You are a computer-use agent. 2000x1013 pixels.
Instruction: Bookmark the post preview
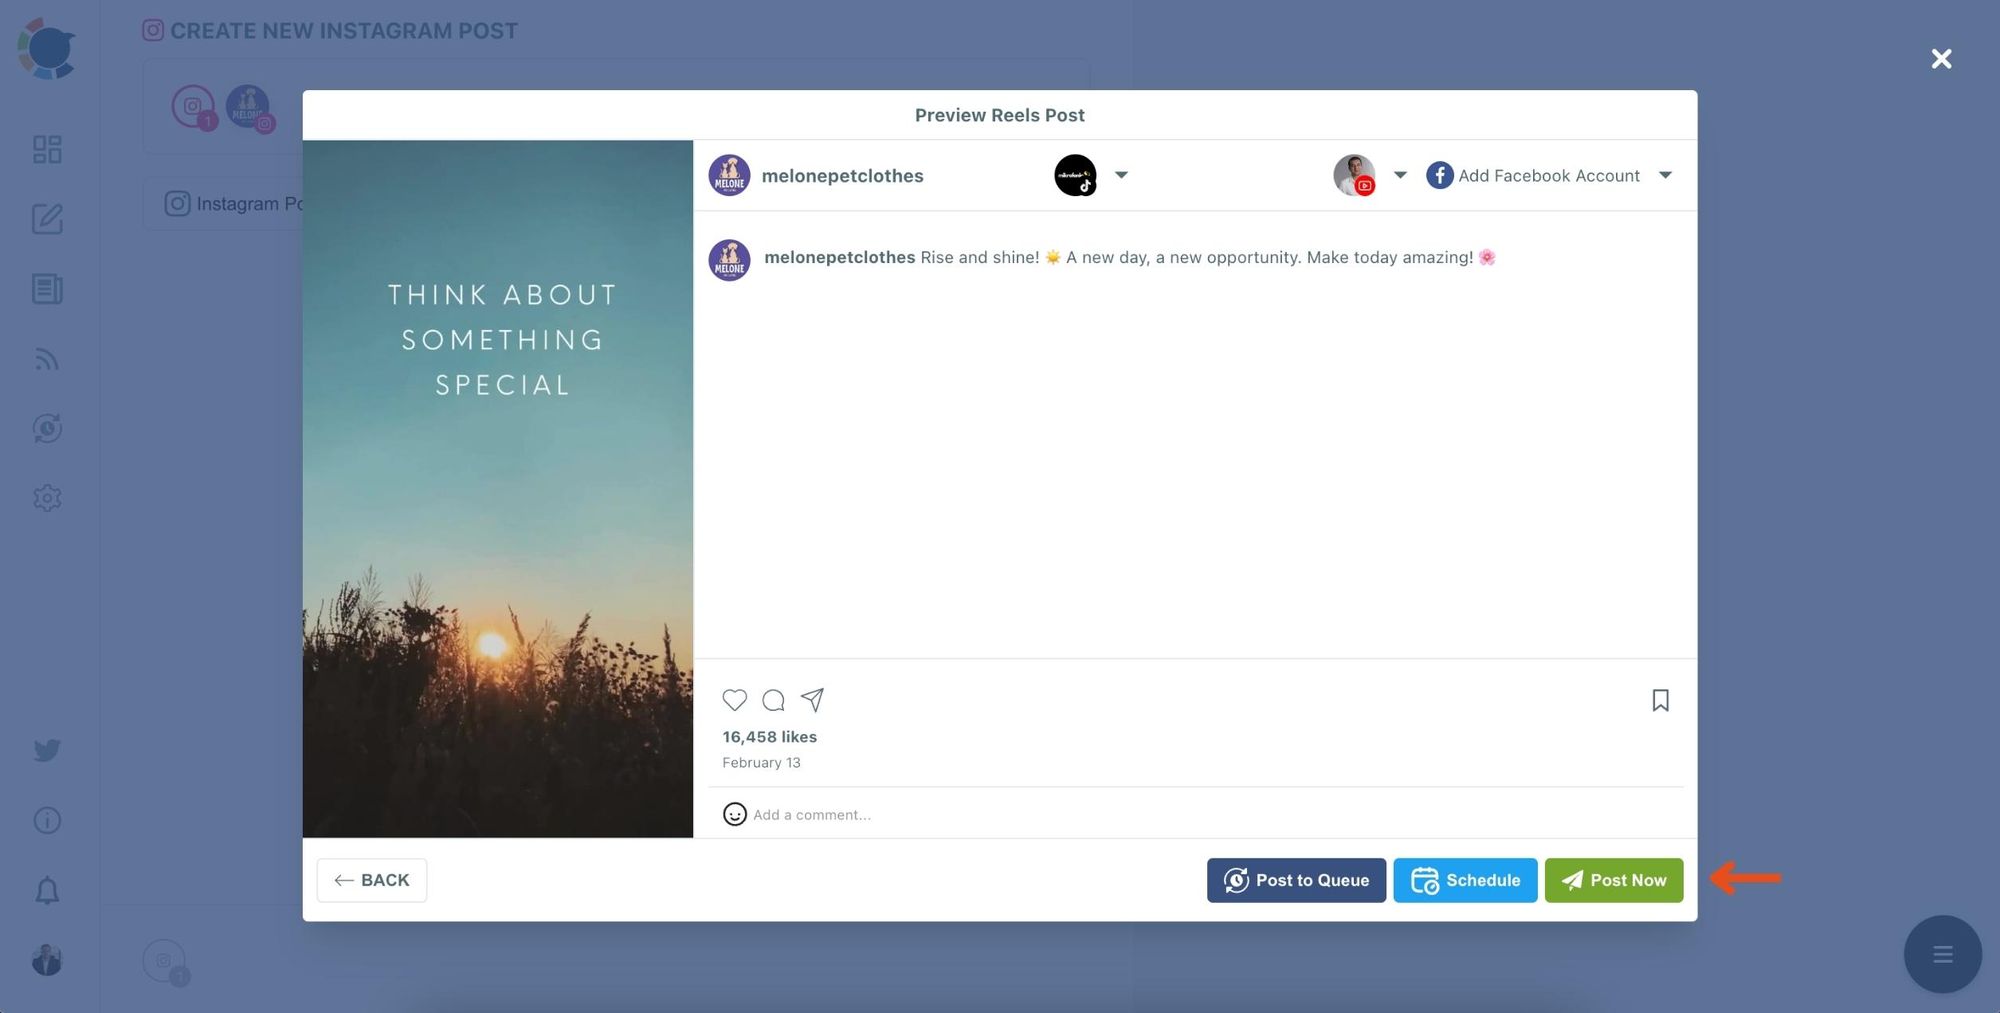click(1660, 700)
